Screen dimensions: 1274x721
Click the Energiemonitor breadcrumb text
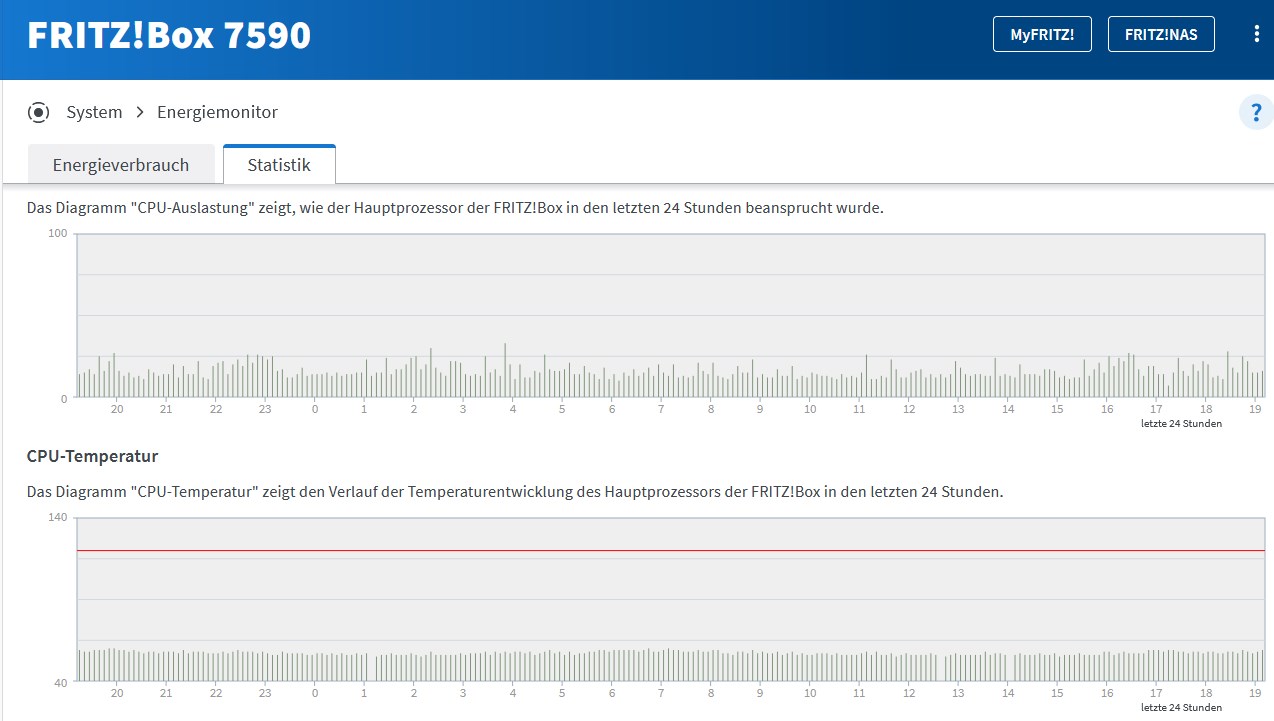[217, 112]
